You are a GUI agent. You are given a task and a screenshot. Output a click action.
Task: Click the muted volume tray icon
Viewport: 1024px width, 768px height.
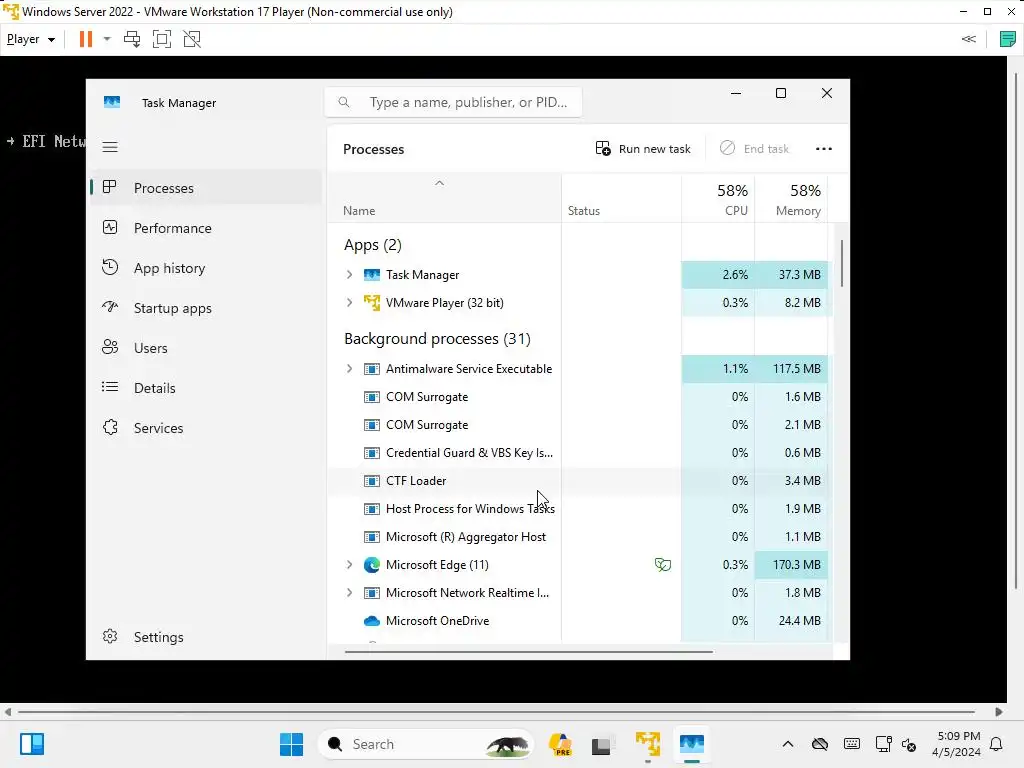point(909,744)
